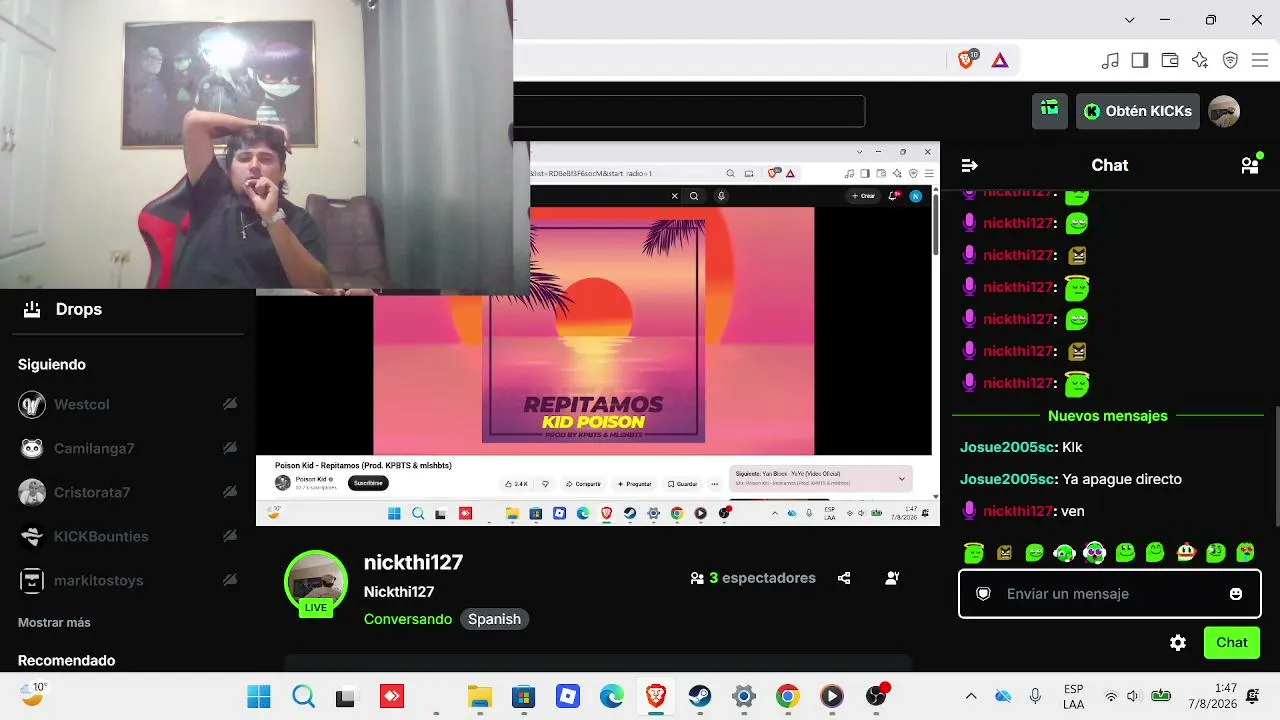Follow the channel with add-user icon
Screen dimensions: 1280x720
point(892,578)
